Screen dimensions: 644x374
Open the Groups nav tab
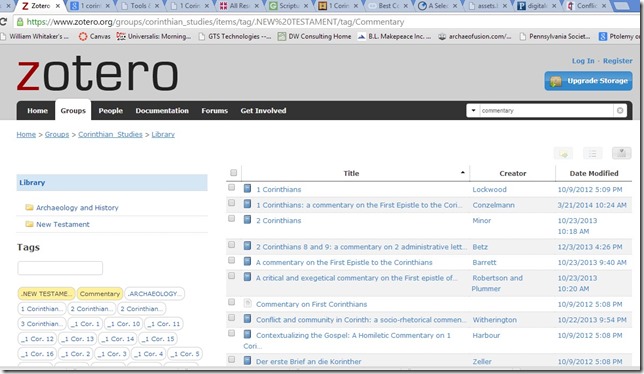73,111
